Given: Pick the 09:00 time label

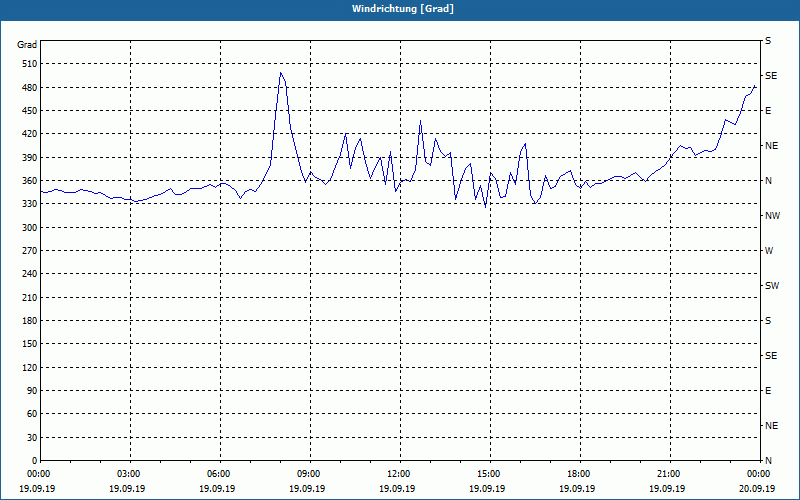Looking at the screenshot, I should coord(309,474).
